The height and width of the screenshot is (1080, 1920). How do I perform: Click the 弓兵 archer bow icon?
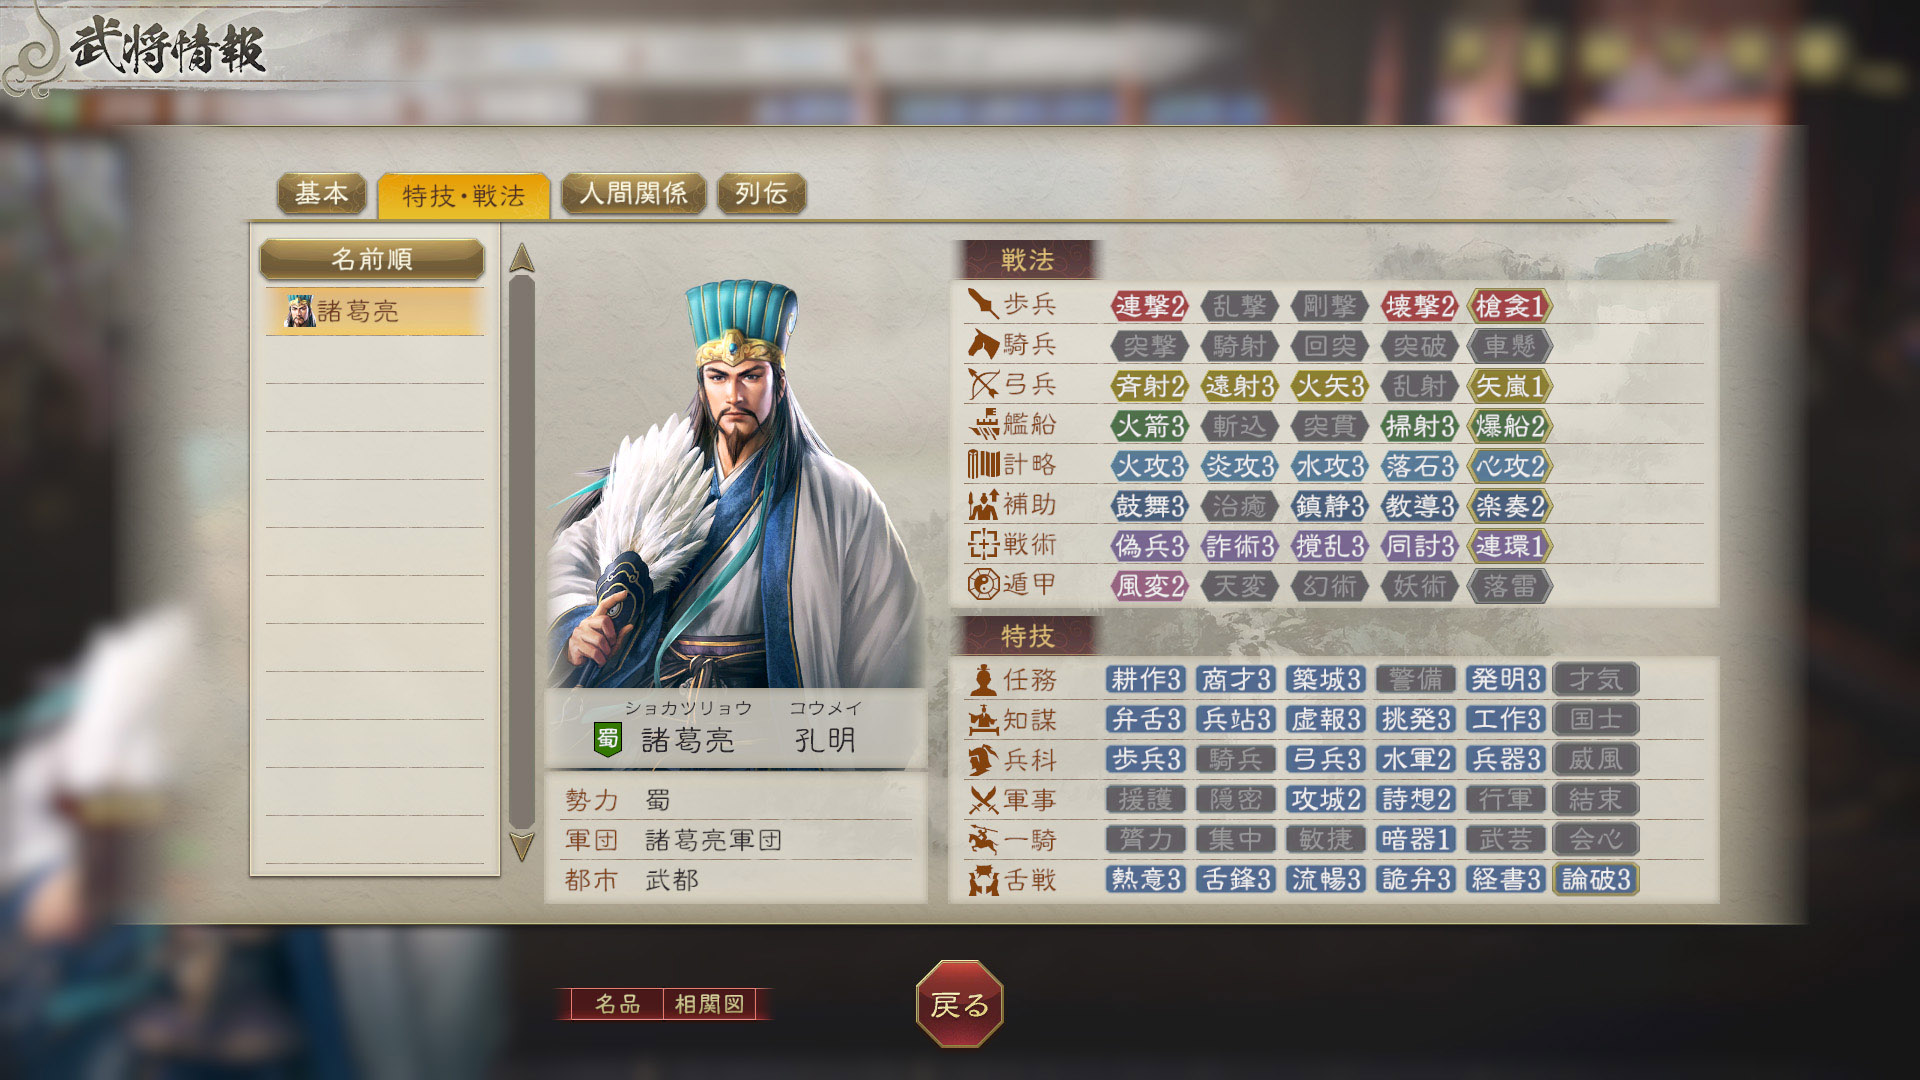coord(983,384)
